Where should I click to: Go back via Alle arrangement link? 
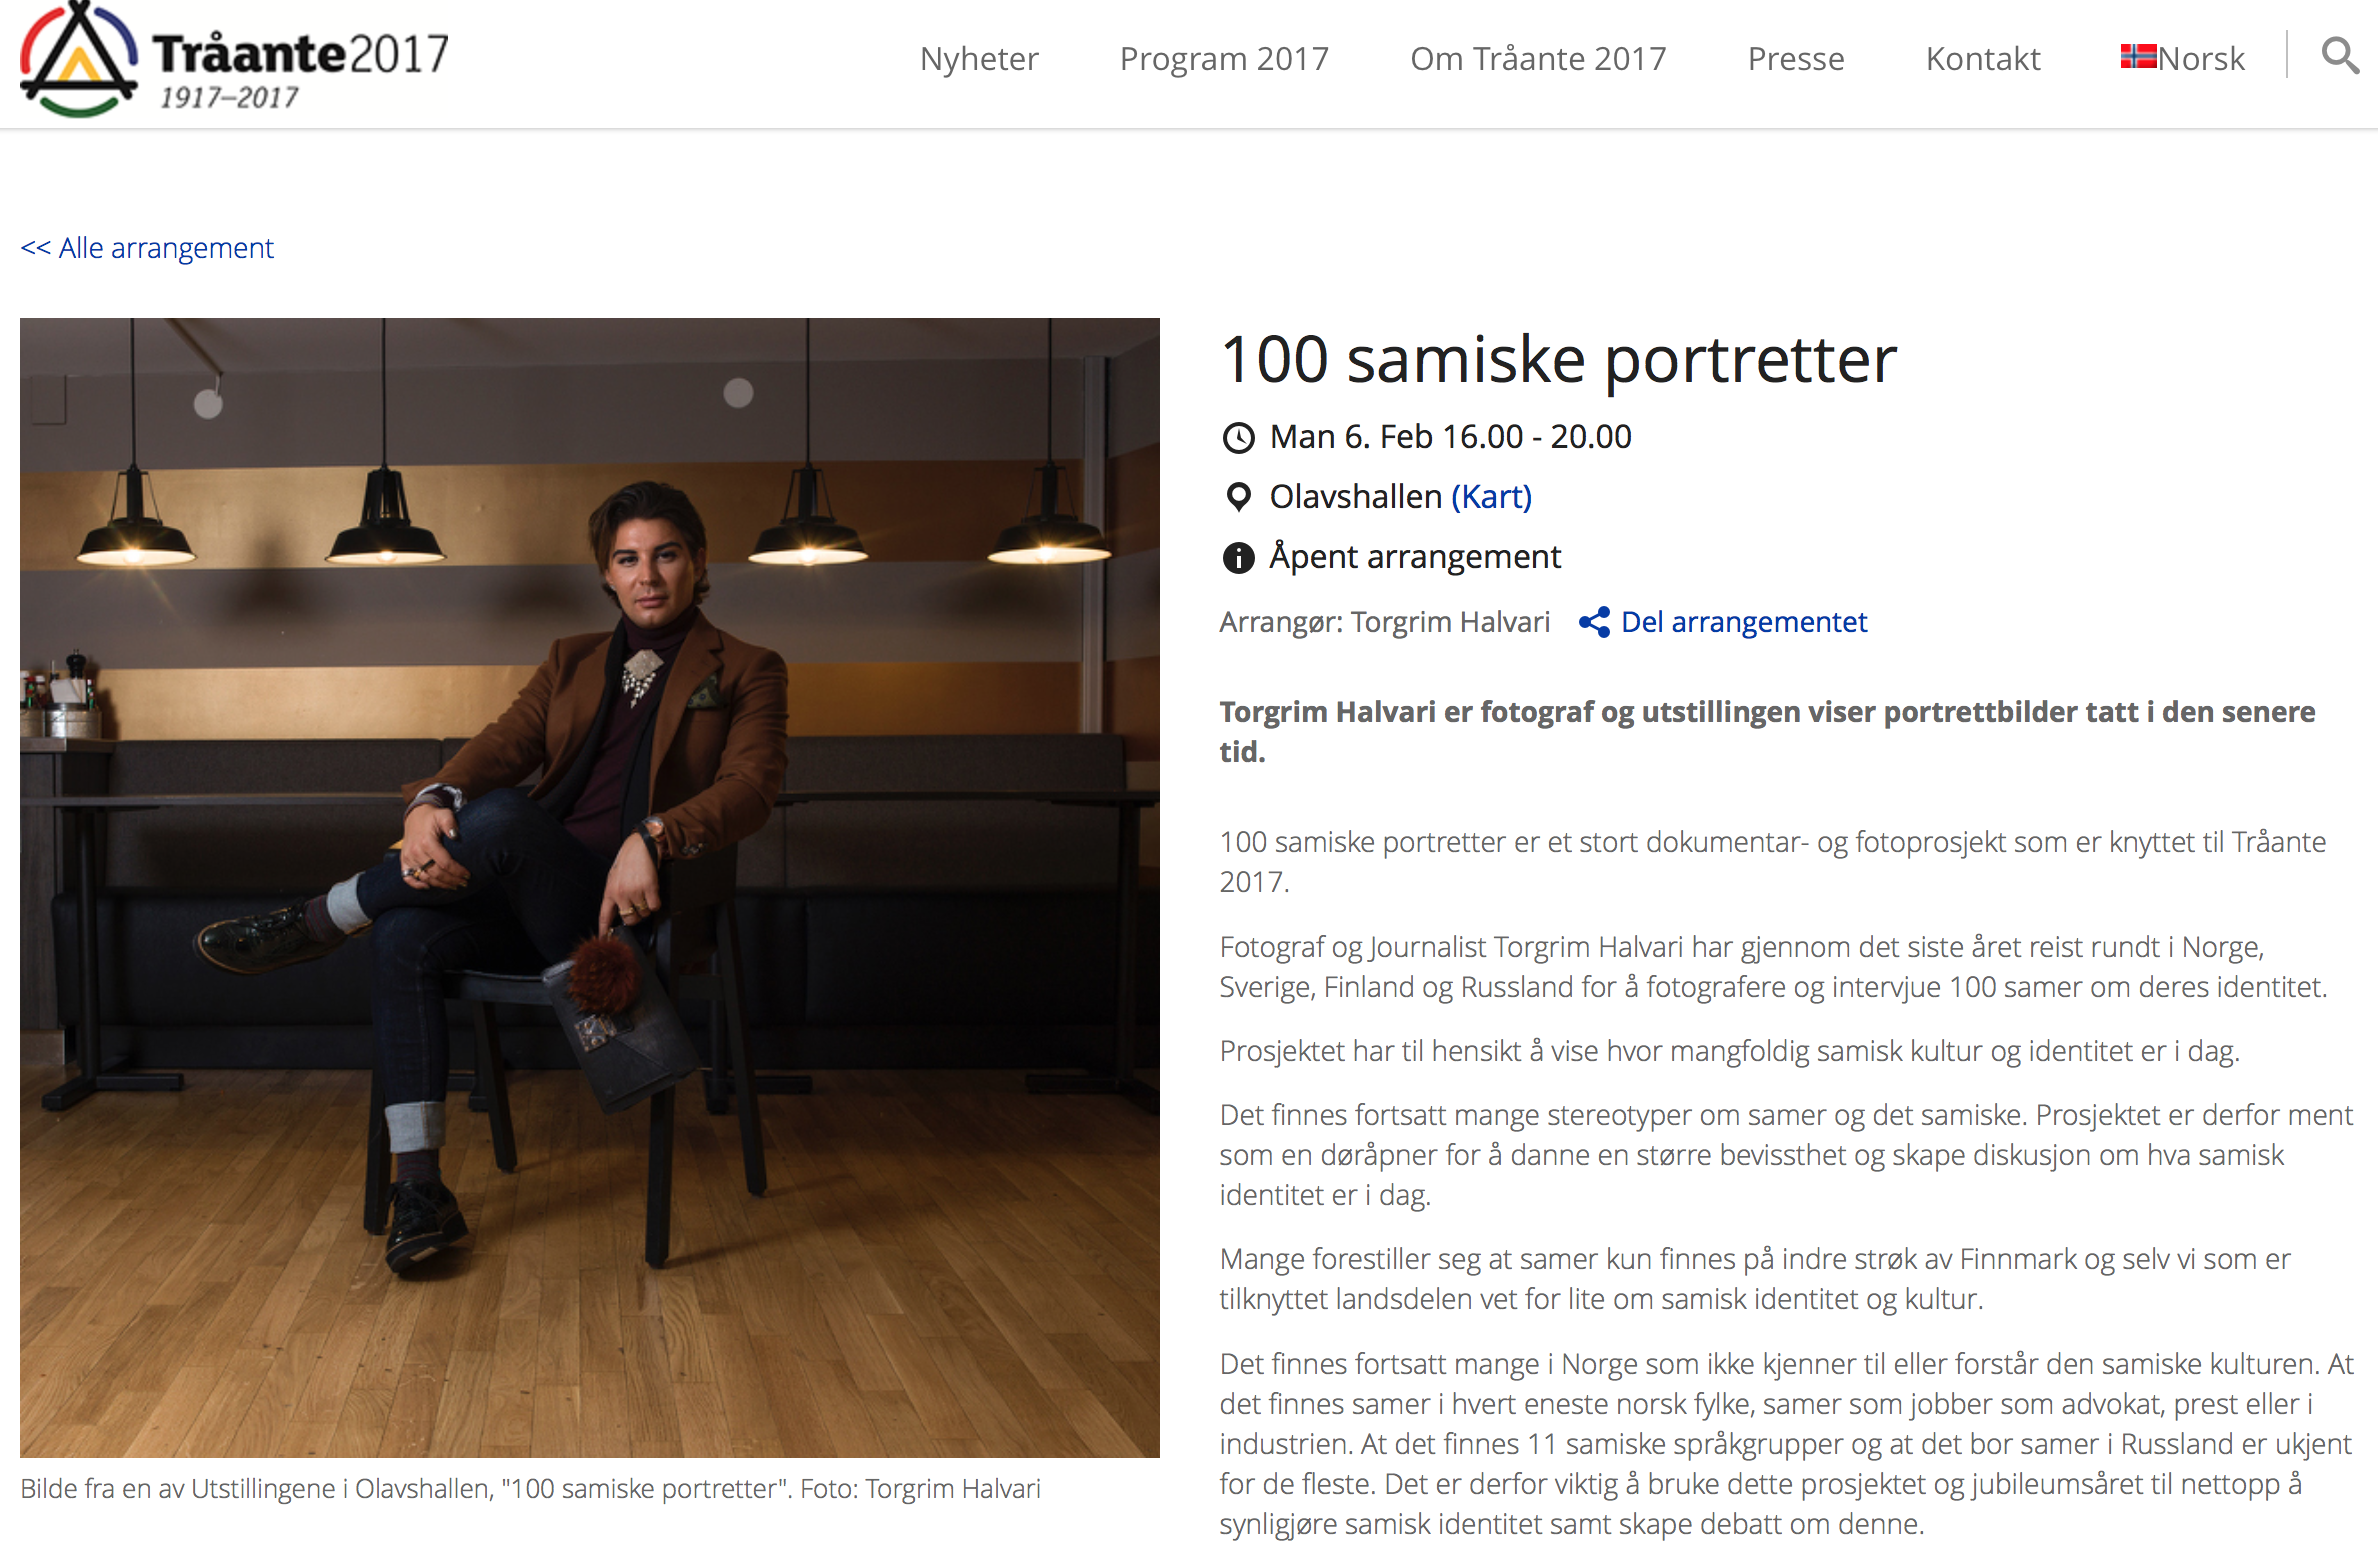147,248
